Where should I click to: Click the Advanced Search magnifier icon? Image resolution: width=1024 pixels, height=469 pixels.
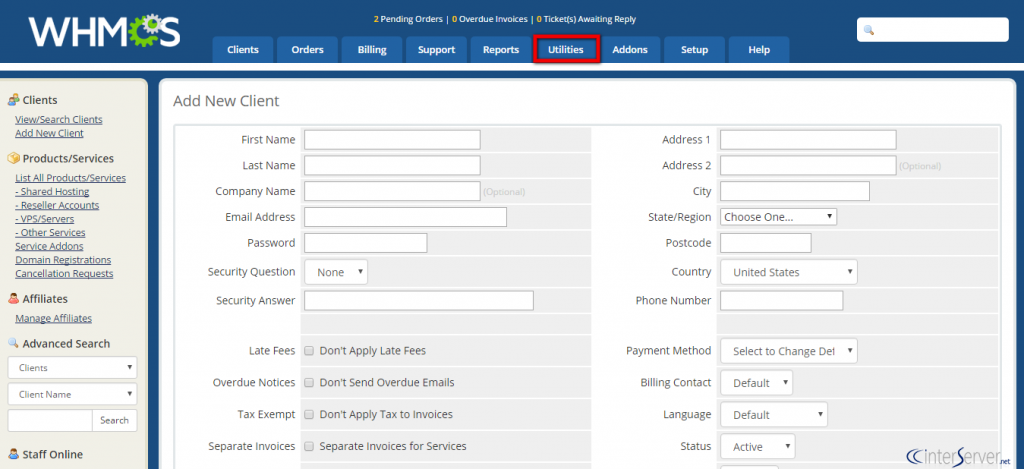click(14, 343)
